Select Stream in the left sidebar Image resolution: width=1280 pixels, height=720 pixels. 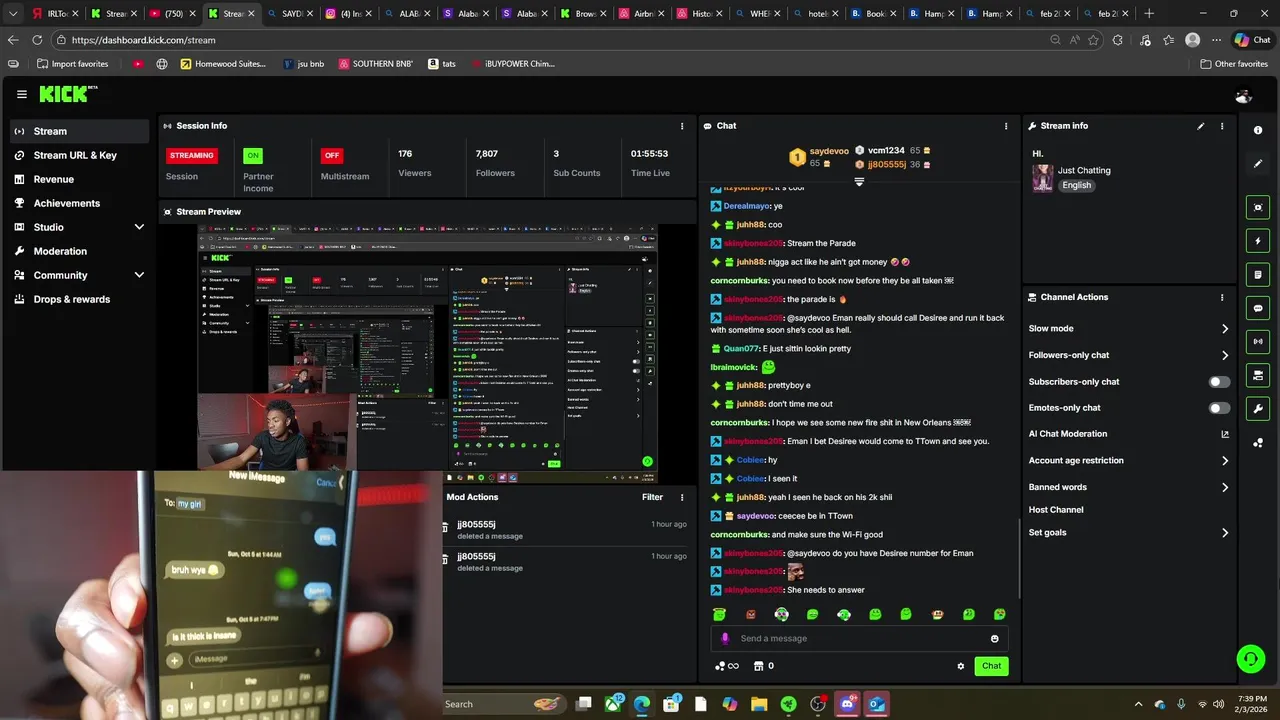(80, 131)
